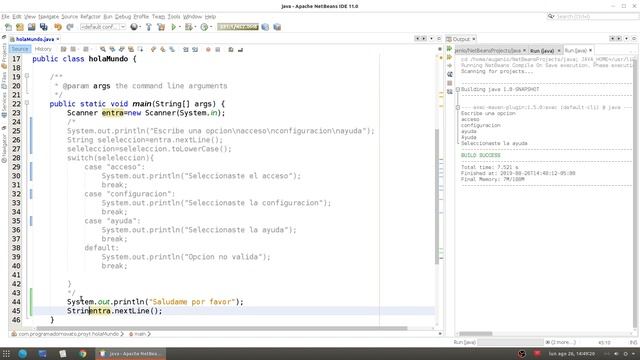Click the Run (java) progress bar
Image resolution: width=640 pixels, height=360 pixels.
(x=510, y=342)
